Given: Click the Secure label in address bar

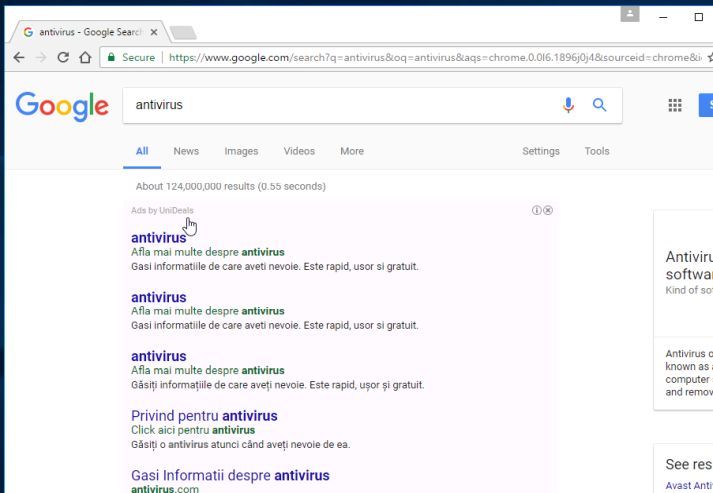Looking at the screenshot, I should coord(139,57).
